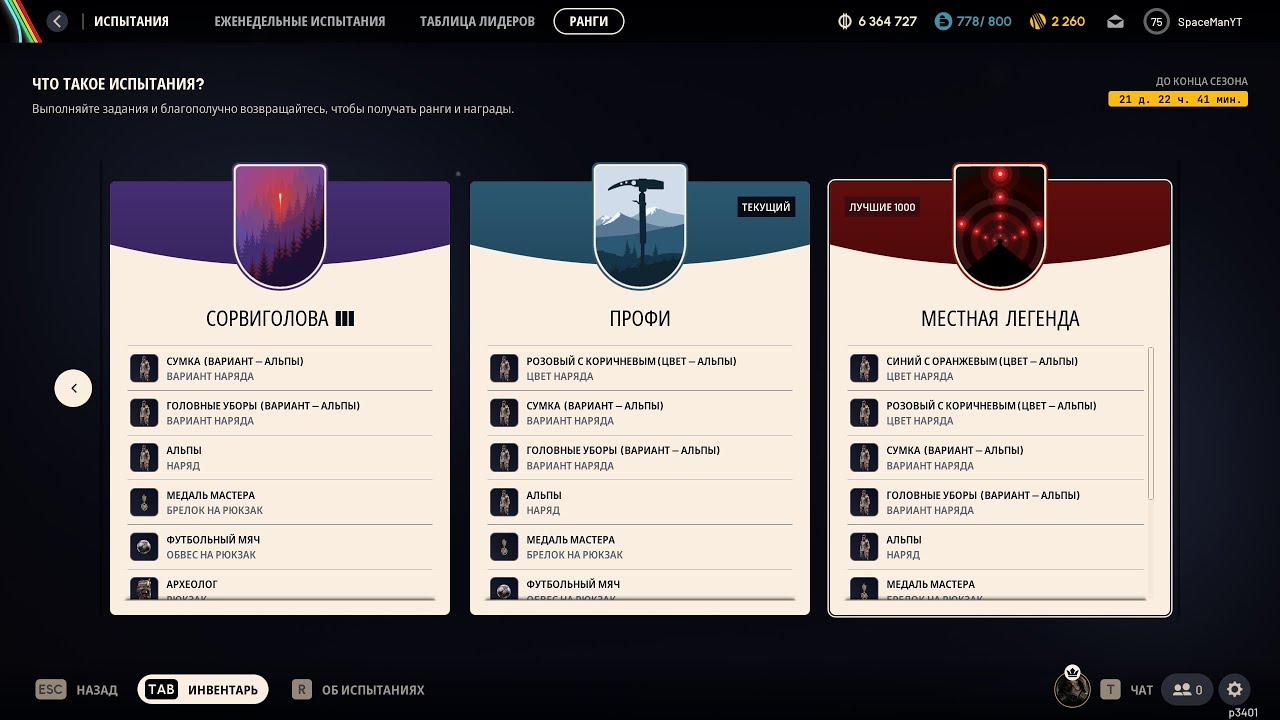Click Медаль мастера icon in Местная легенда card
Screen dimensions: 1280x720
click(864, 588)
